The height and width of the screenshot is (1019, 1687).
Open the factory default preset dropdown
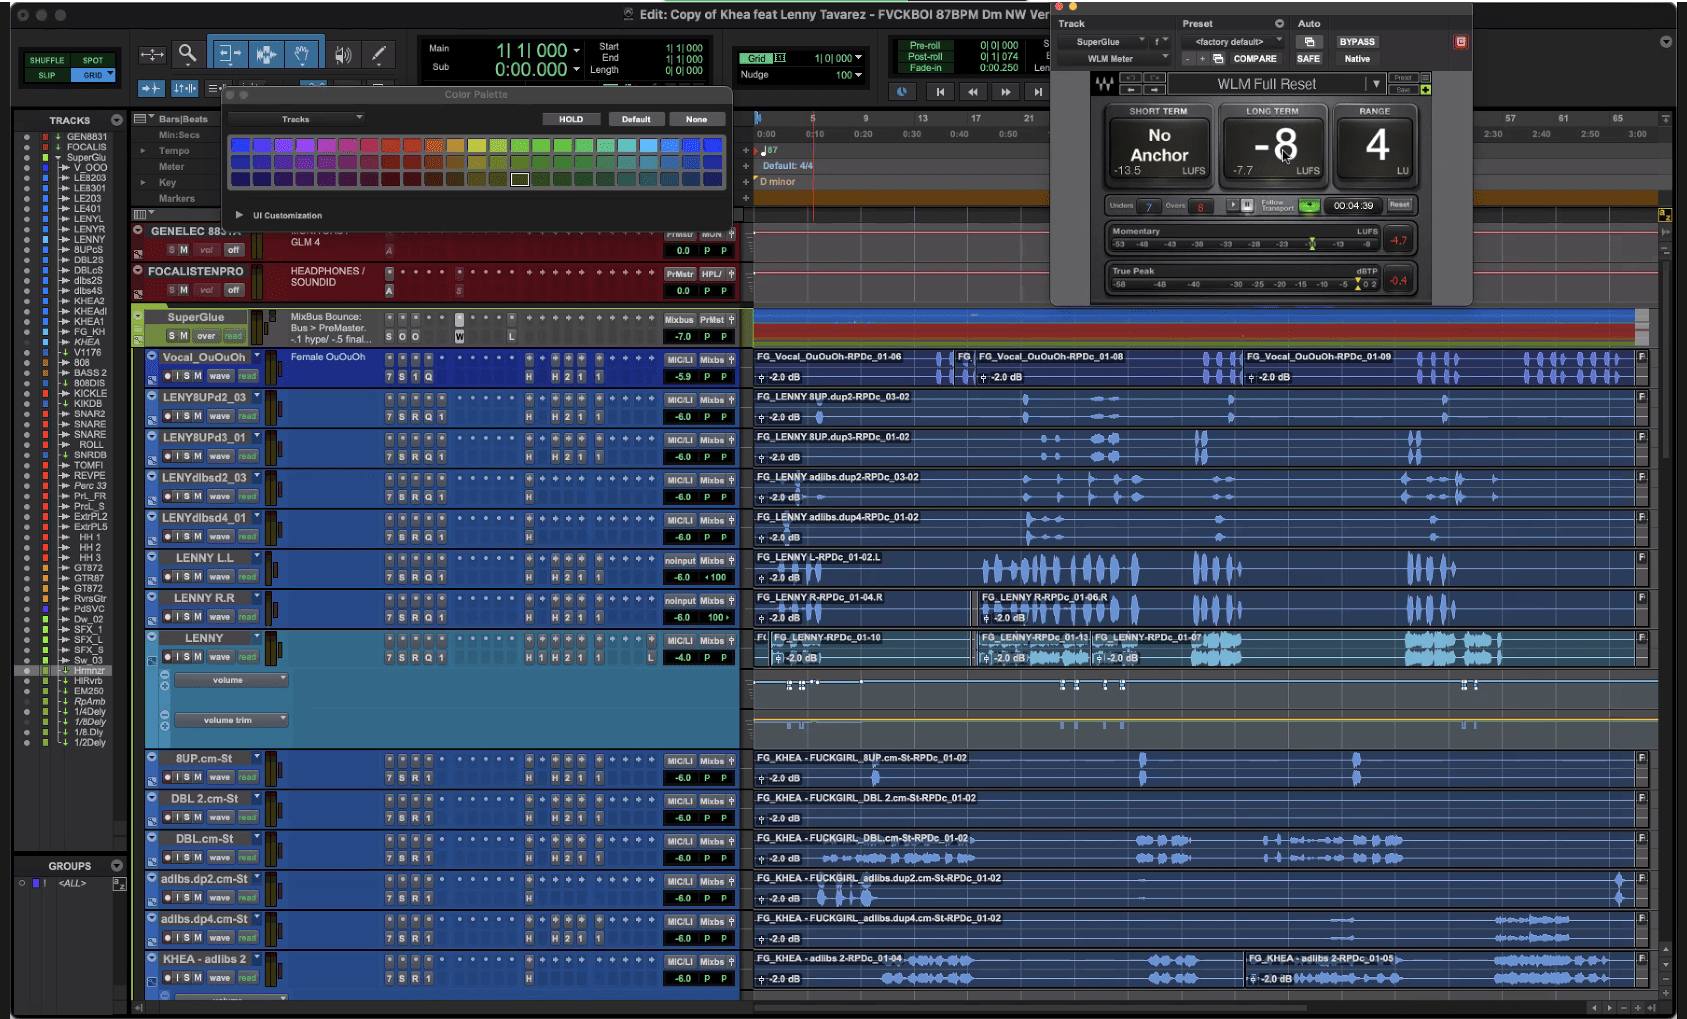tap(1231, 42)
